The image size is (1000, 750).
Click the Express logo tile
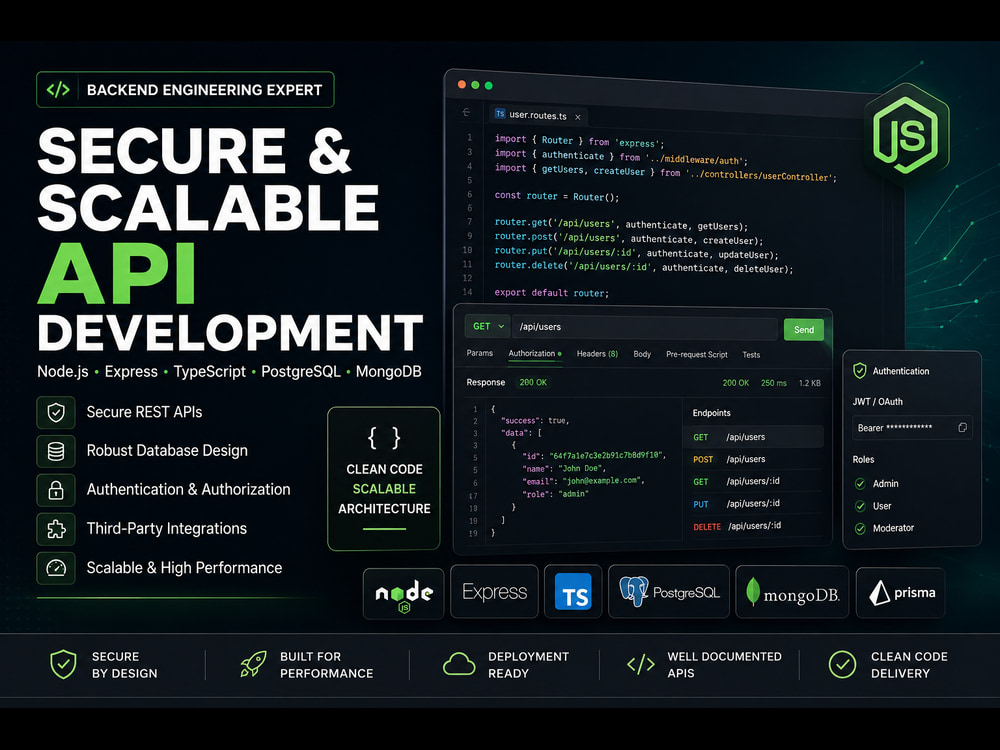494,592
